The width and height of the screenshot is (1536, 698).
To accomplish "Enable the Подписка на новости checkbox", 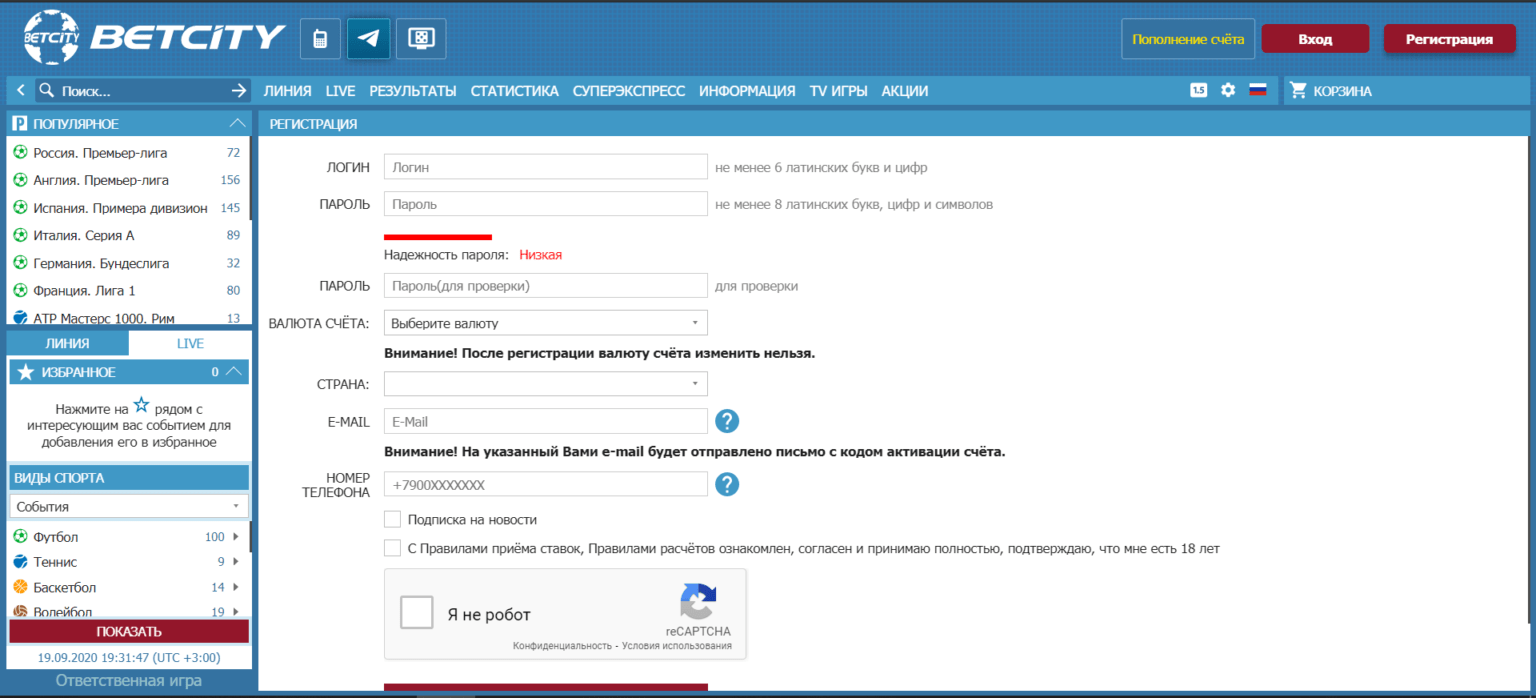I will pos(393,520).
